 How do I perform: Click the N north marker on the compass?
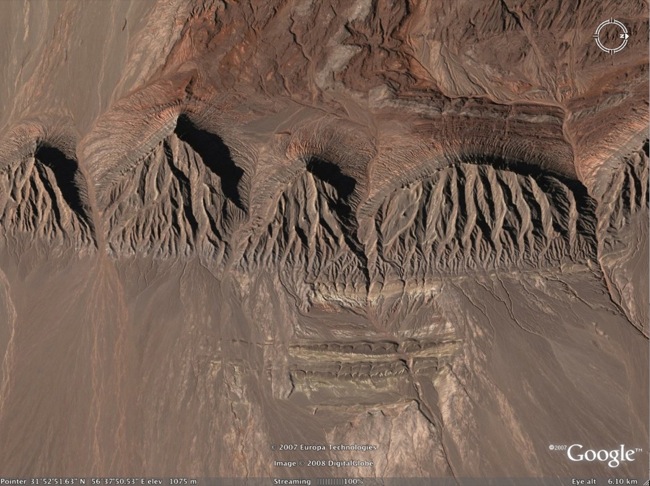(621, 36)
